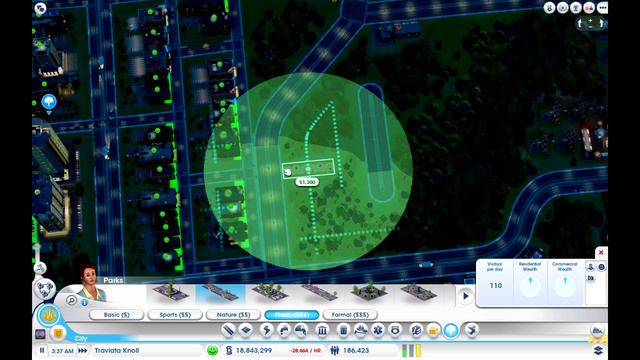Zoom in with the plus camera control
Viewport: 640px width, 360px height.
(x=590, y=20)
